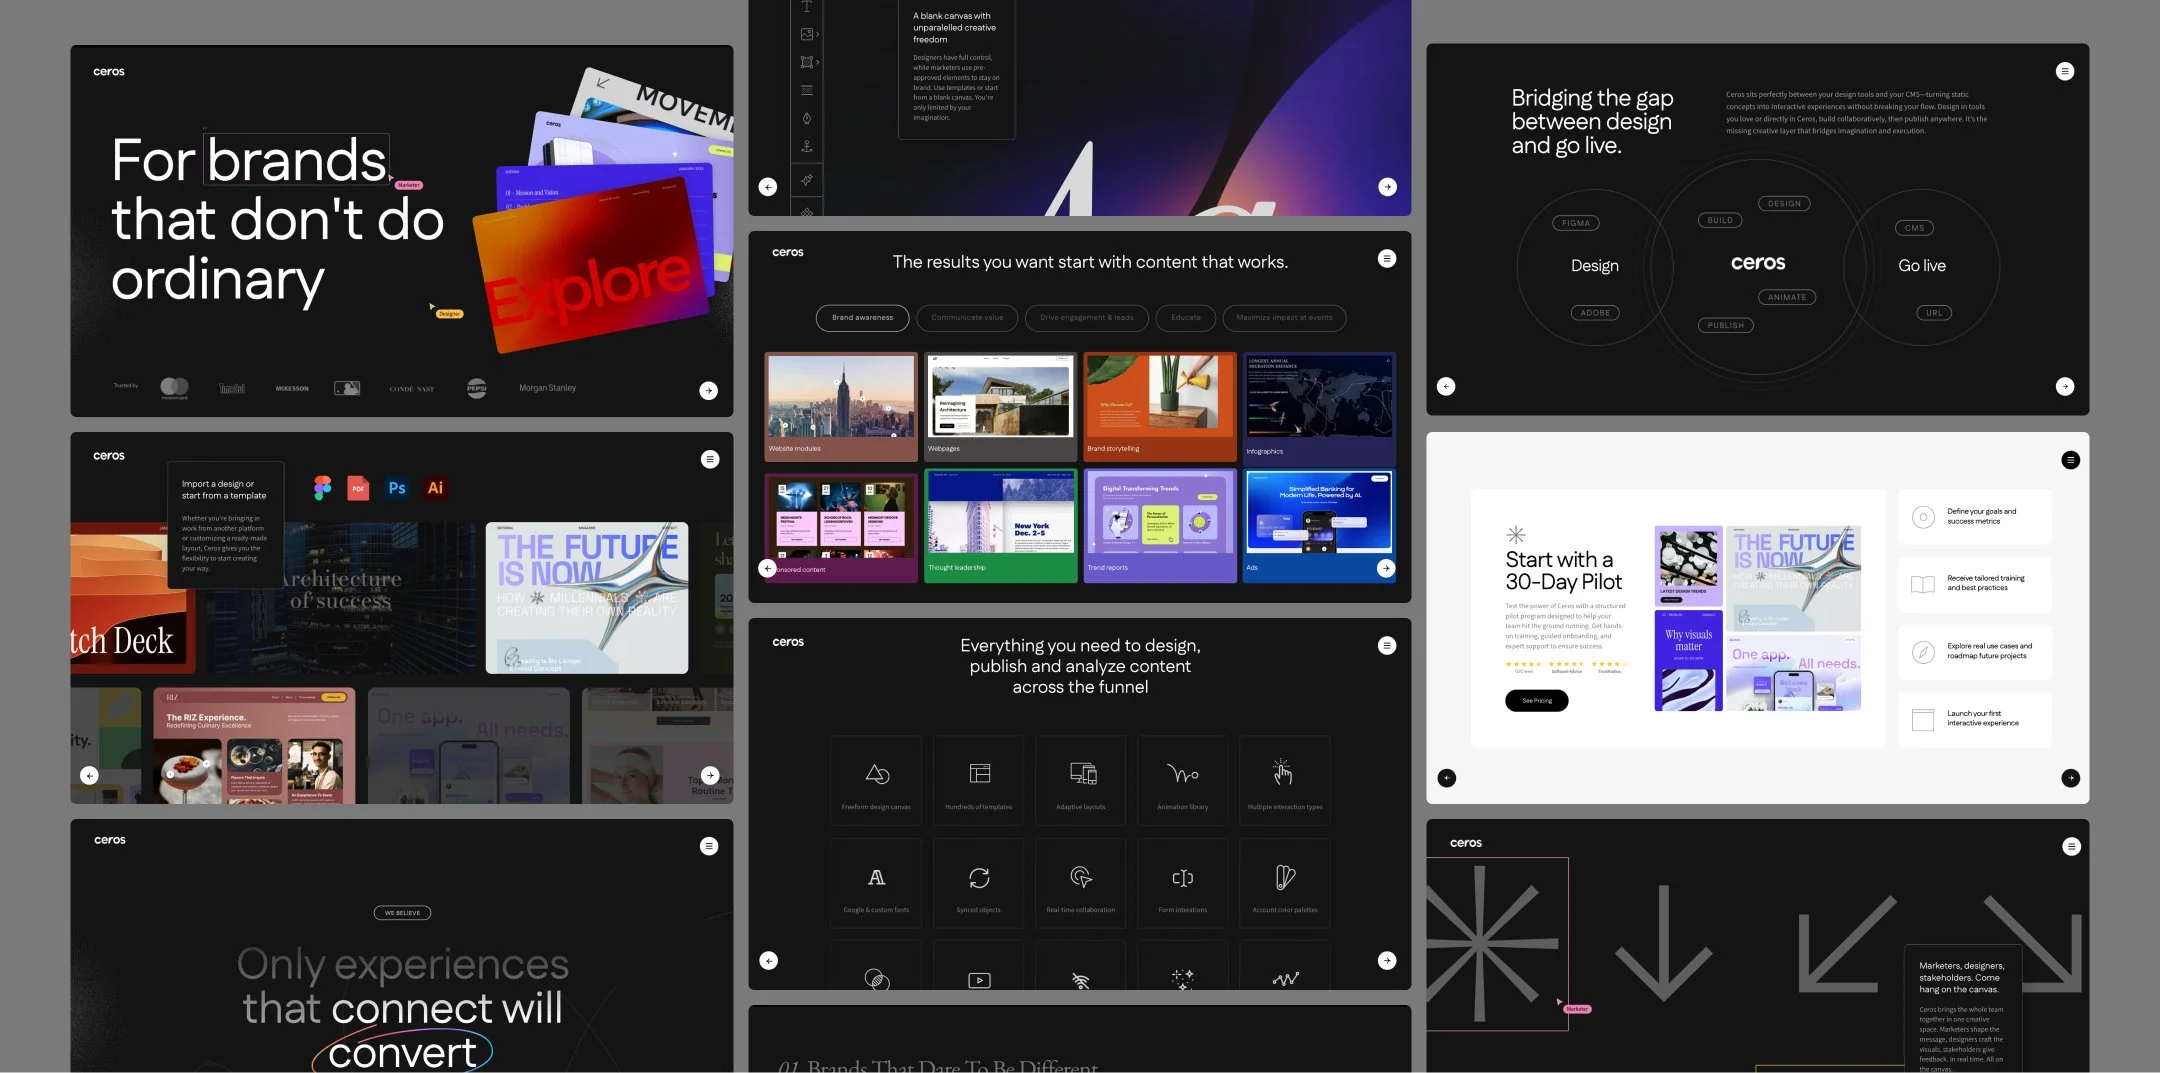Click Hundreds of templates icon

pyautogui.click(x=980, y=773)
